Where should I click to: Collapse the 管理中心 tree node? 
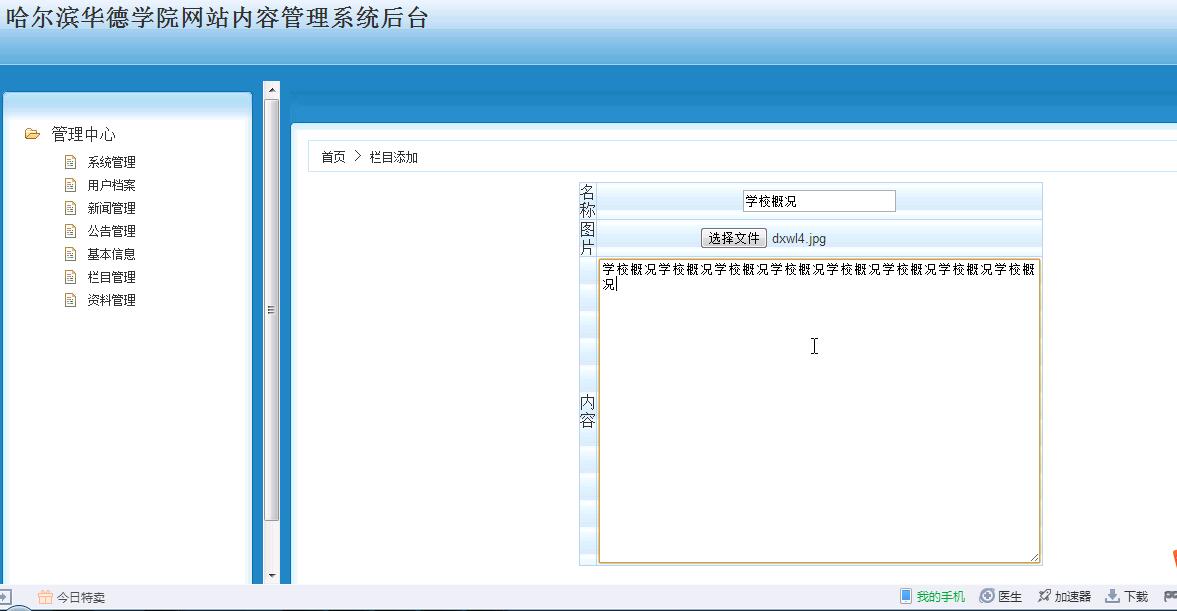(x=83, y=134)
